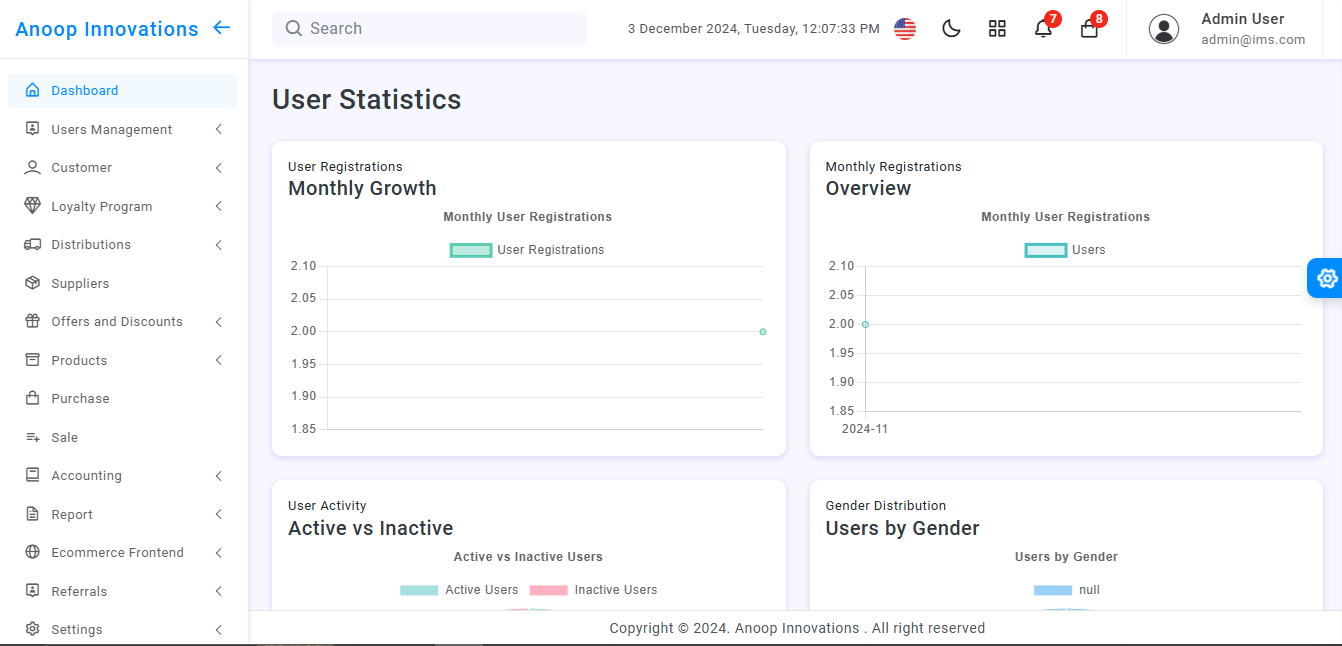
Task: Click the Anoop Innovations logo link
Action: pos(106,29)
